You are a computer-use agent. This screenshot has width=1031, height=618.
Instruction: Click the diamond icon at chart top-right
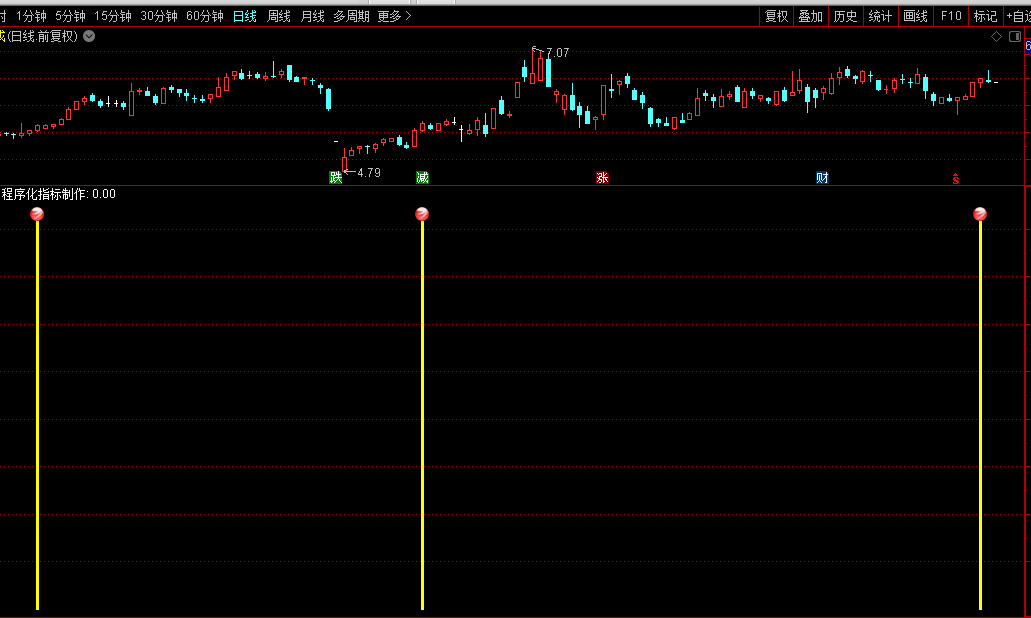[x=996, y=37]
